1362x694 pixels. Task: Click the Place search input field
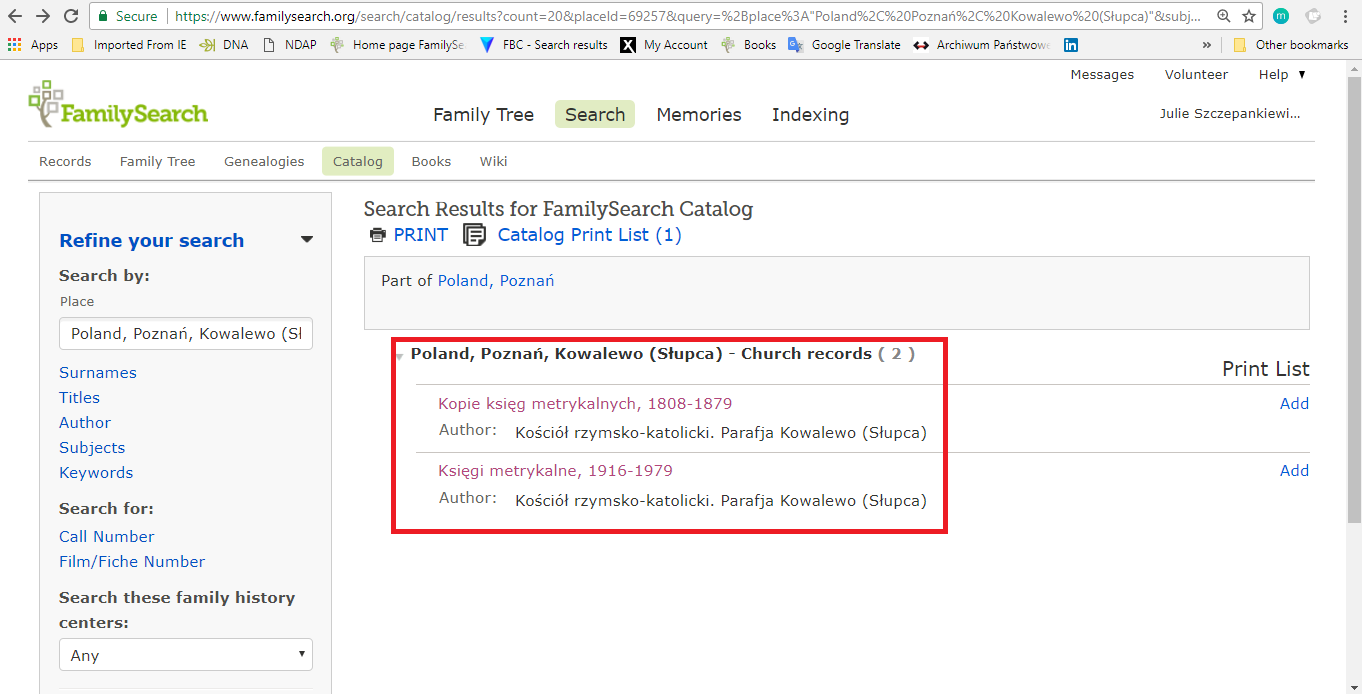pyautogui.click(x=186, y=333)
